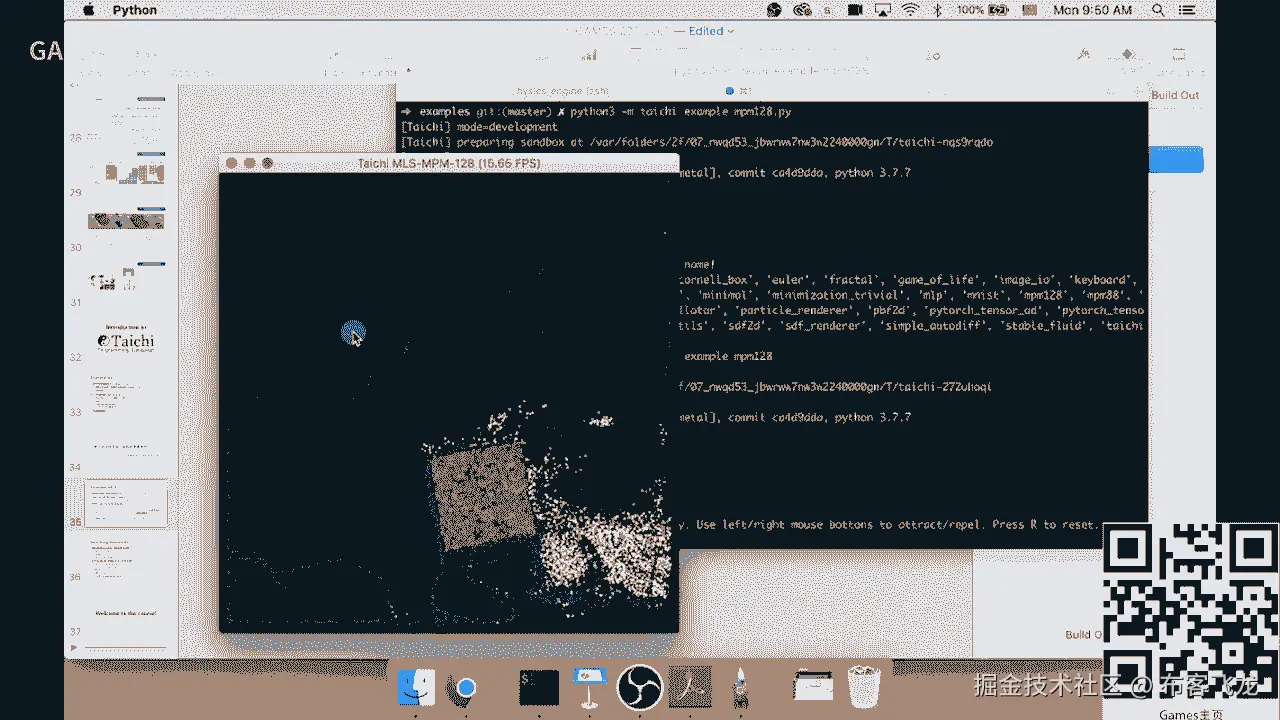Open the Wi-Fi status menu
The width and height of the screenshot is (1280, 720).
(910, 10)
